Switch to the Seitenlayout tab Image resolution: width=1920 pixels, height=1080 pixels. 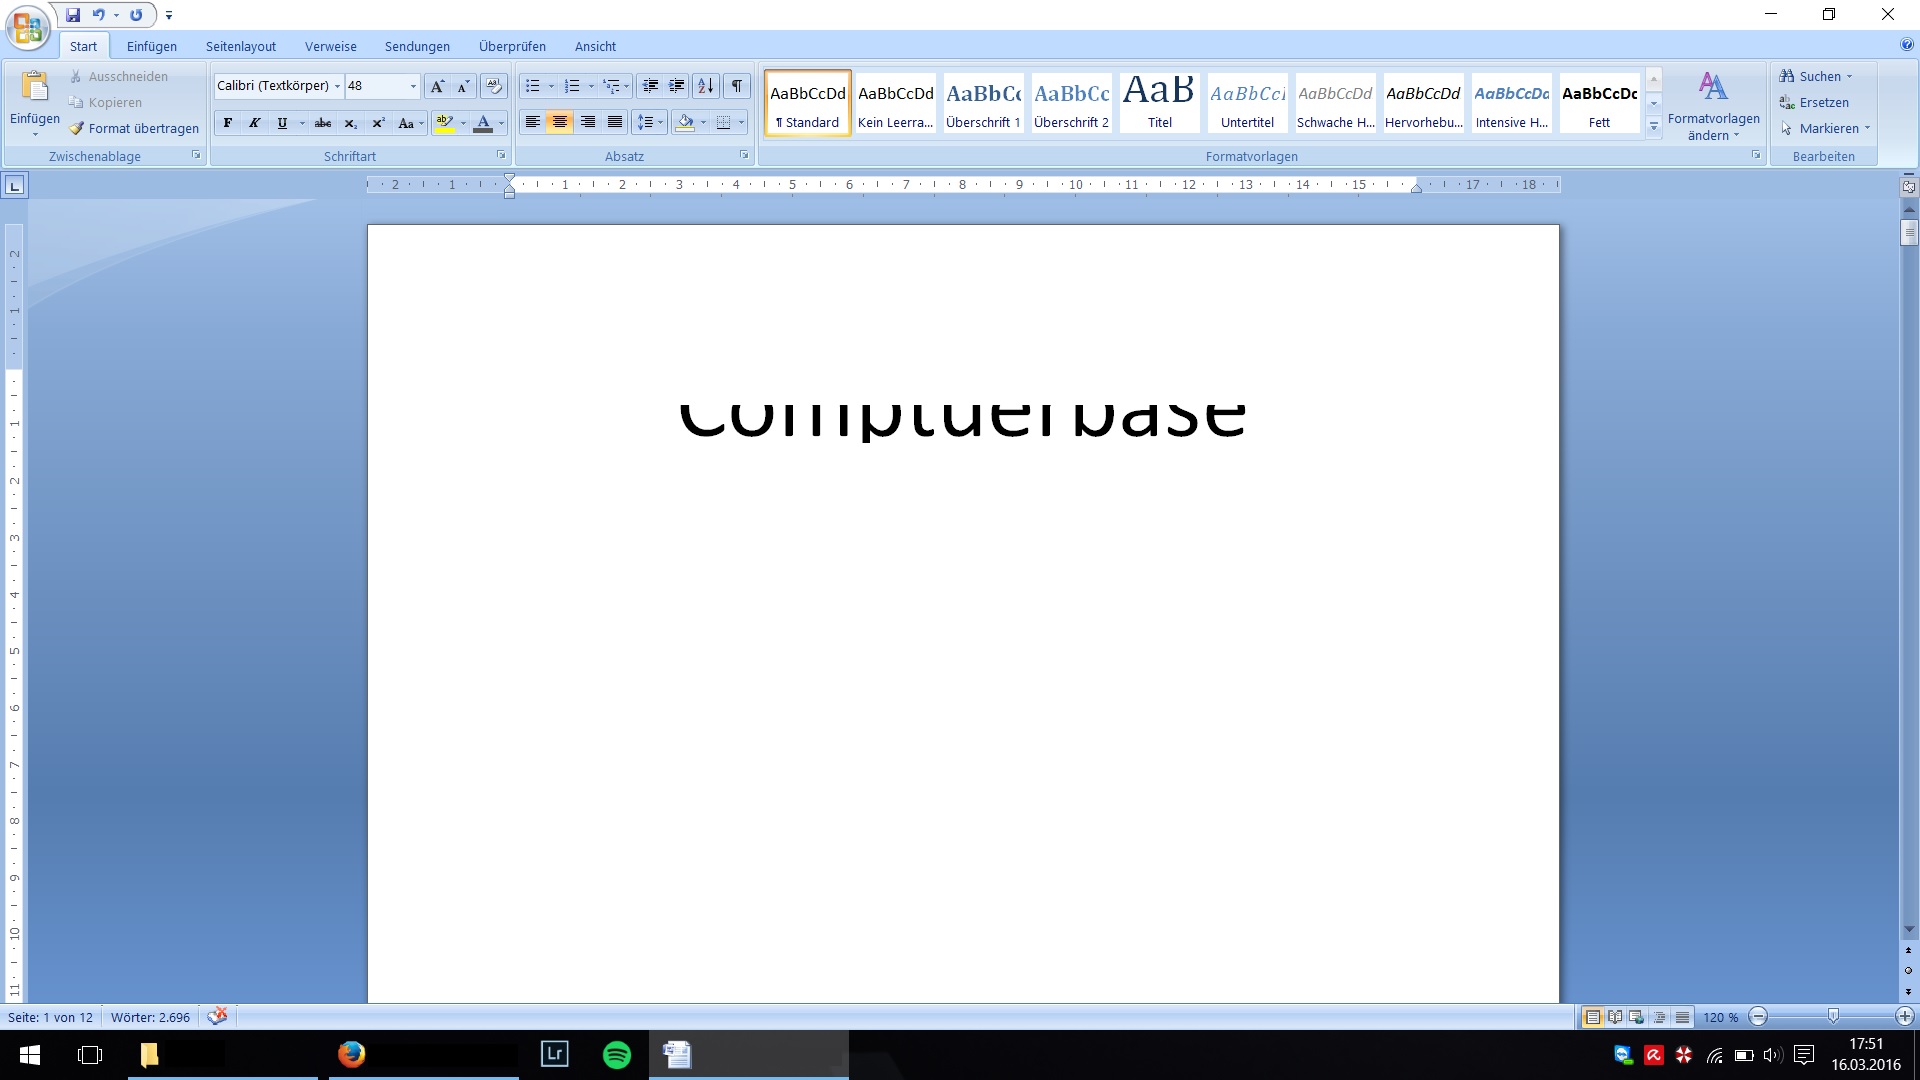point(240,46)
